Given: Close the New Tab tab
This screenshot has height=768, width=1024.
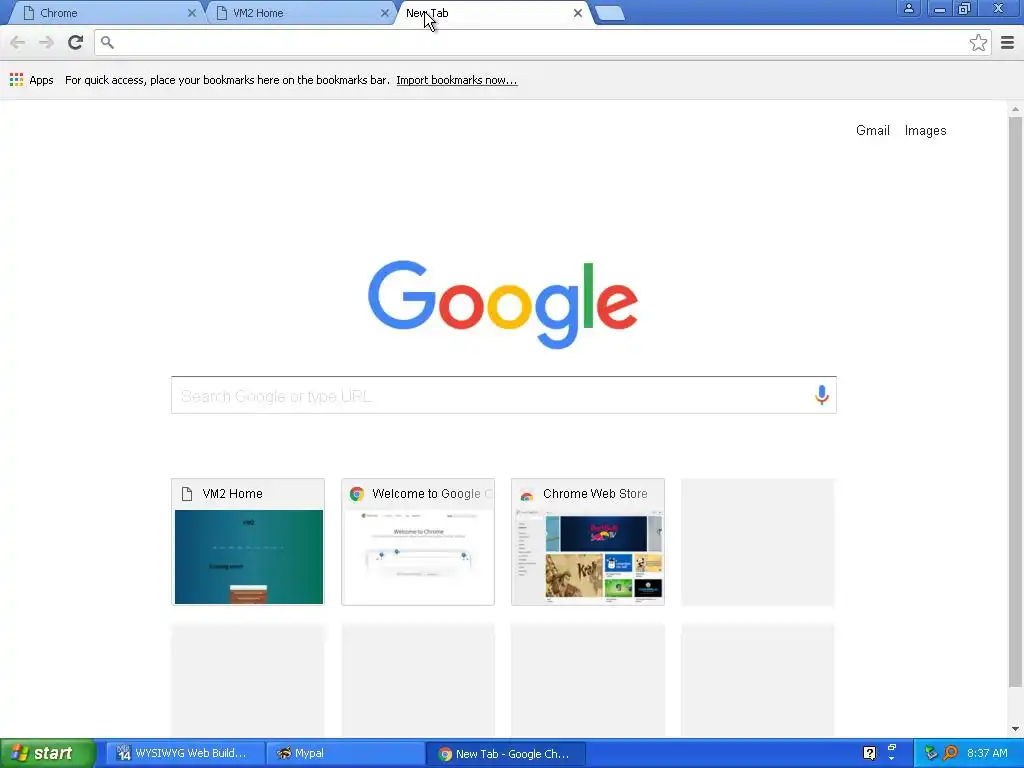Looking at the screenshot, I should (x=577, y=13).
